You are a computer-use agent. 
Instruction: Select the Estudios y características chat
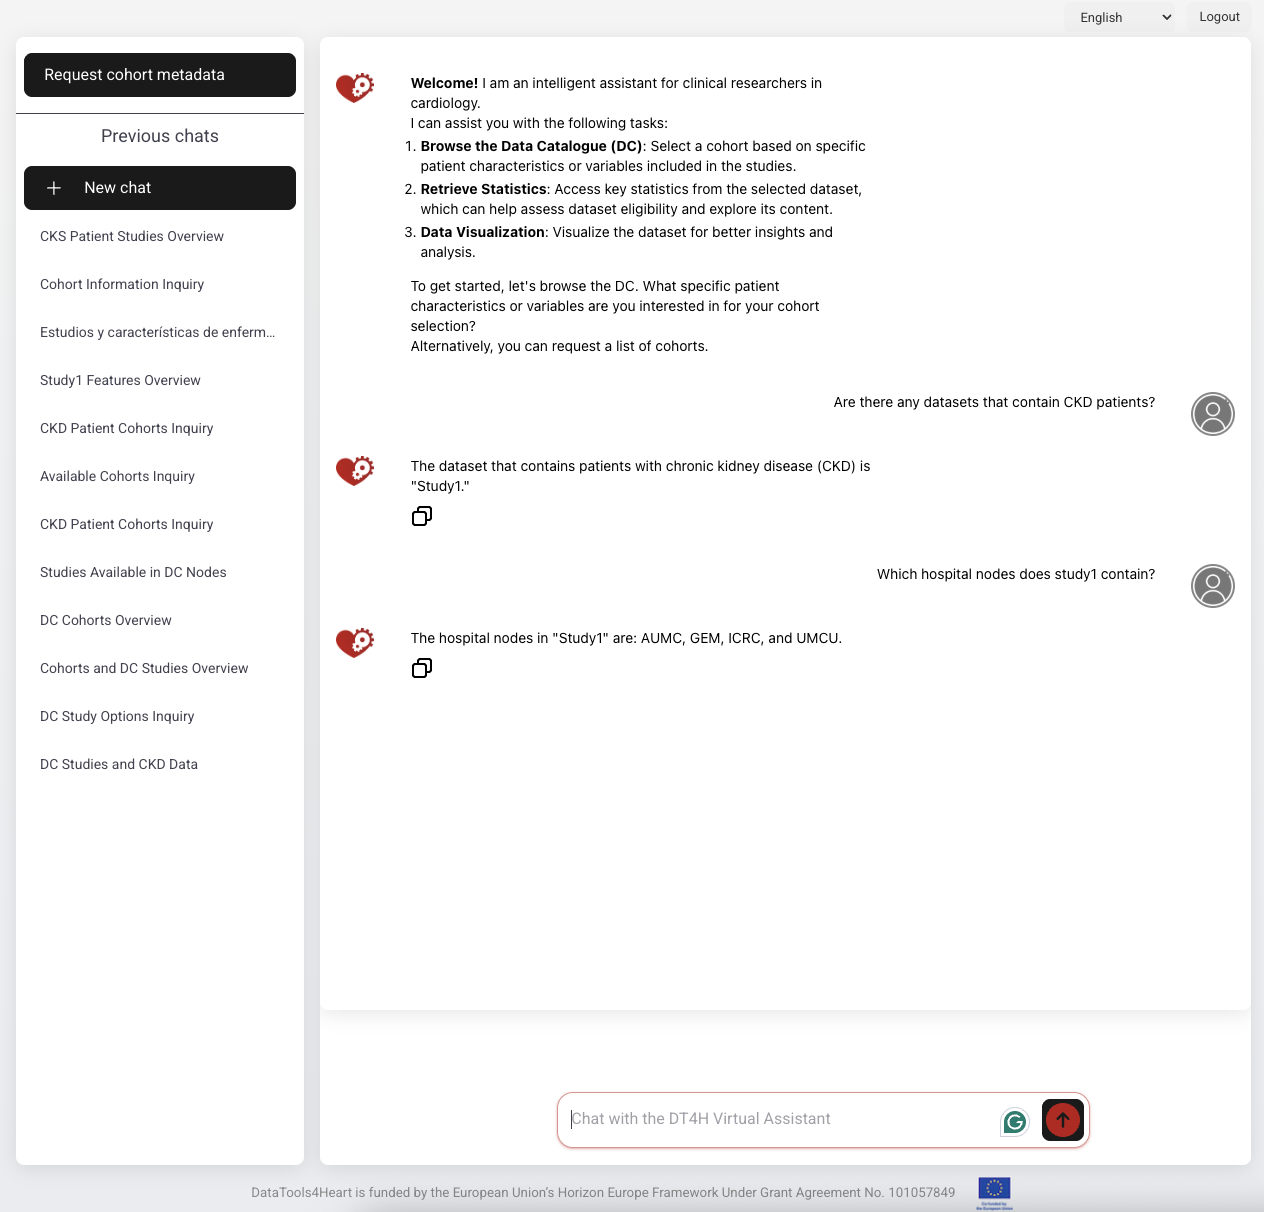pos(157,332)
